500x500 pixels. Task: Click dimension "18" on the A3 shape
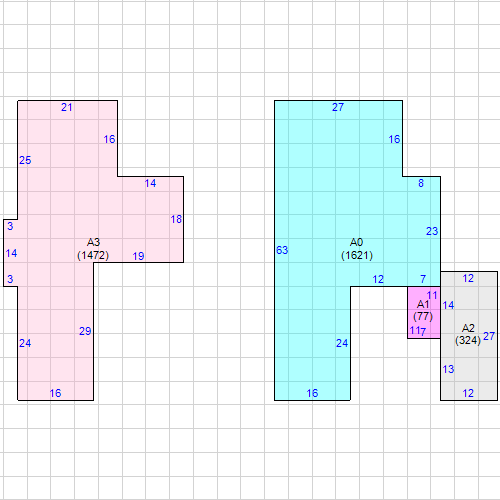point(176,219)
